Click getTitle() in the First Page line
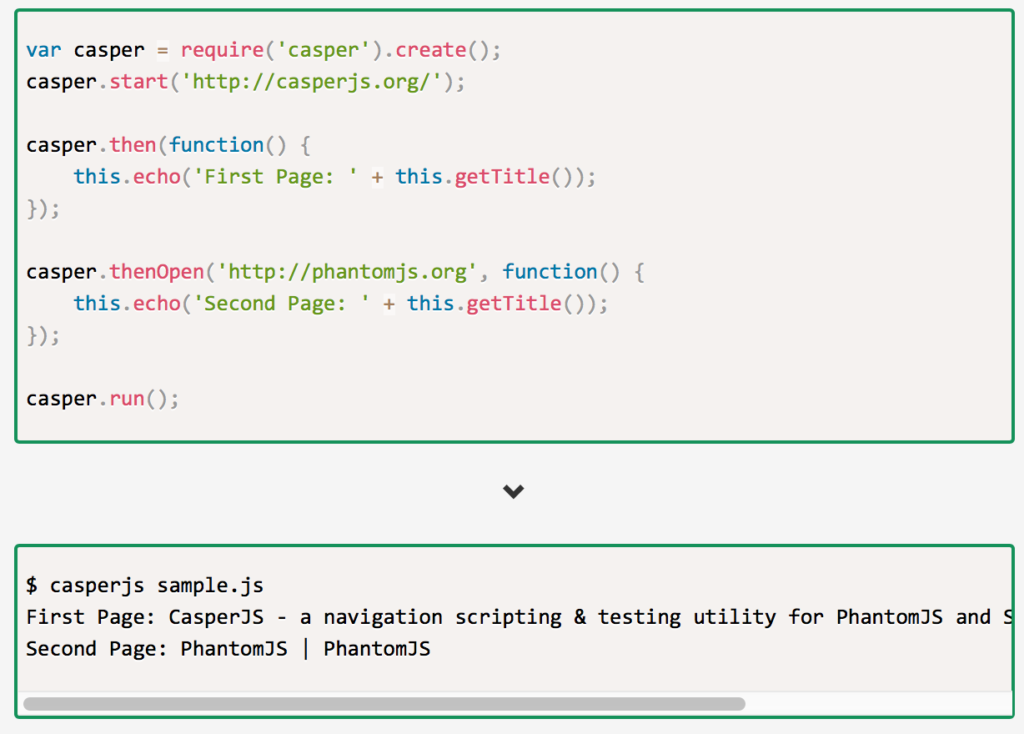The image size is (1024, 734). [513, 177]
